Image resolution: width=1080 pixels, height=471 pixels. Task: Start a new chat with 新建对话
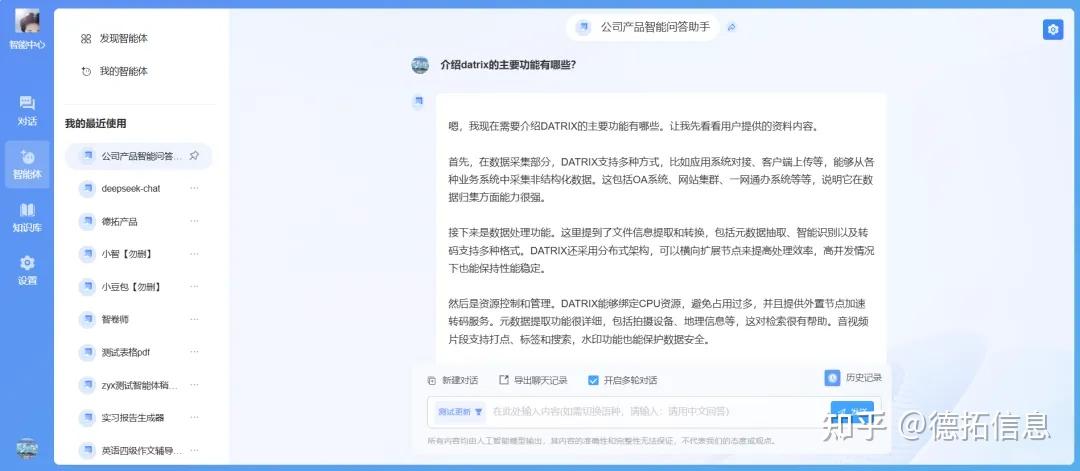[x=453, y=380]
